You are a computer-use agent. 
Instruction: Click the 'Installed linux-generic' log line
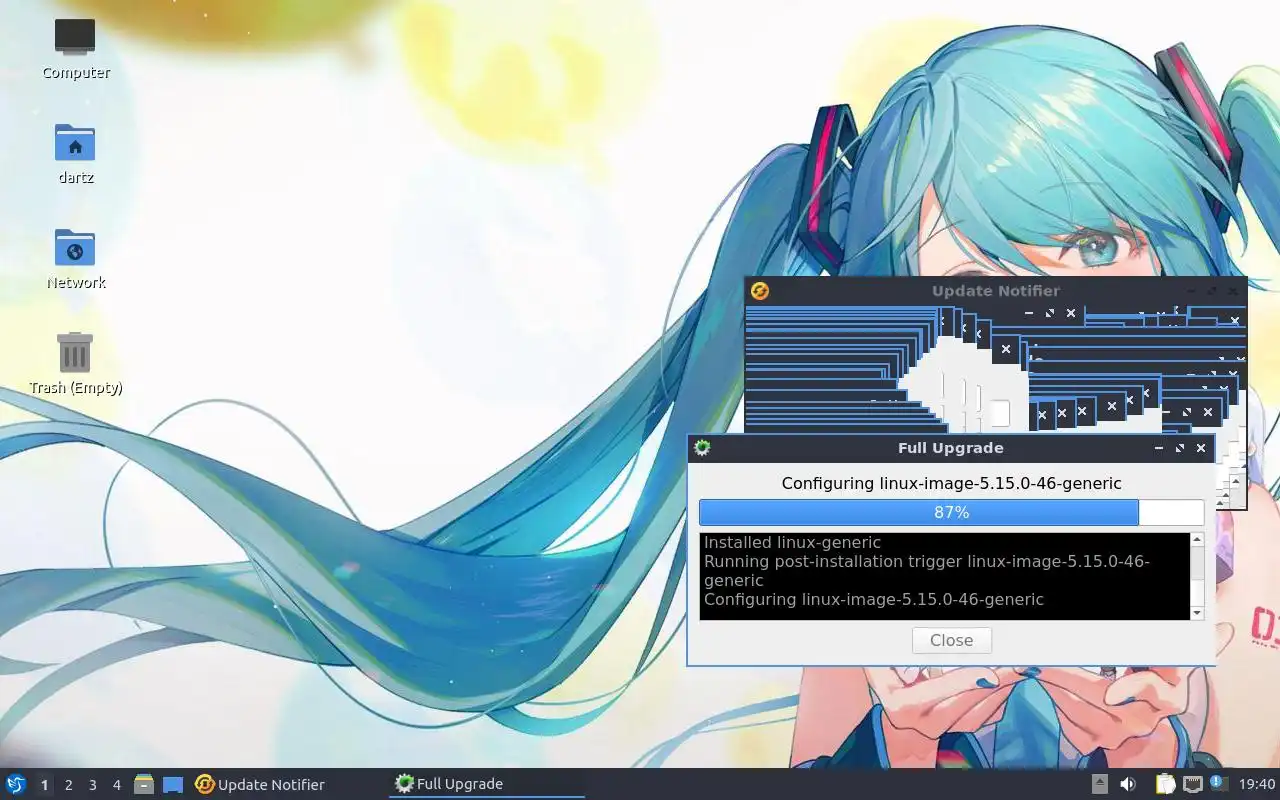792,542
